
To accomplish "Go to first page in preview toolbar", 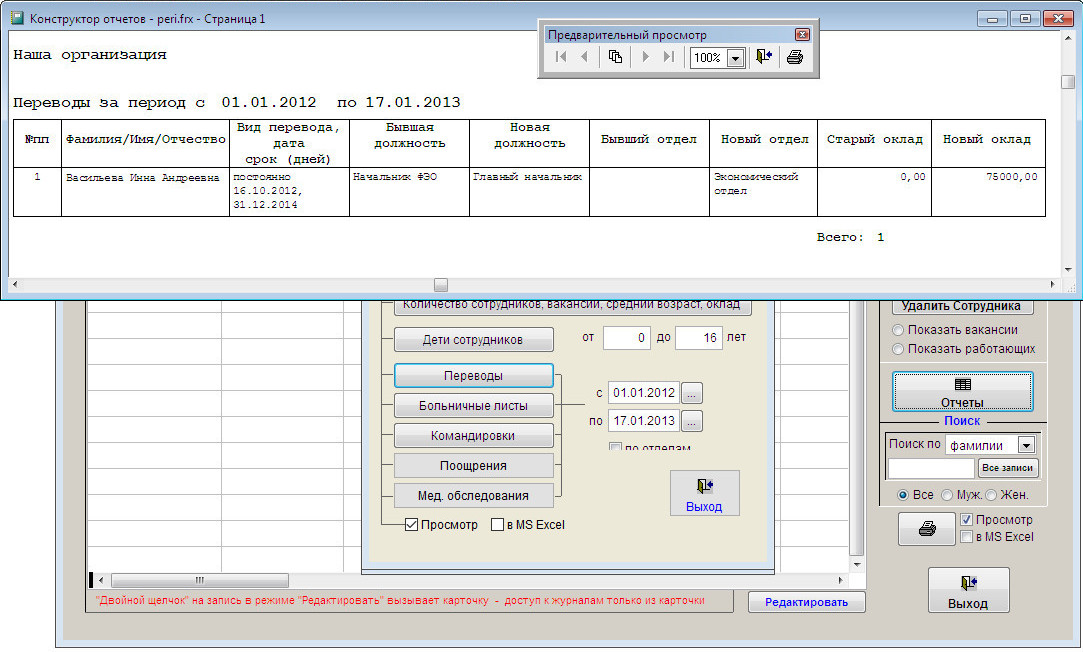I will pyautogui.click(x=561, y=57).
